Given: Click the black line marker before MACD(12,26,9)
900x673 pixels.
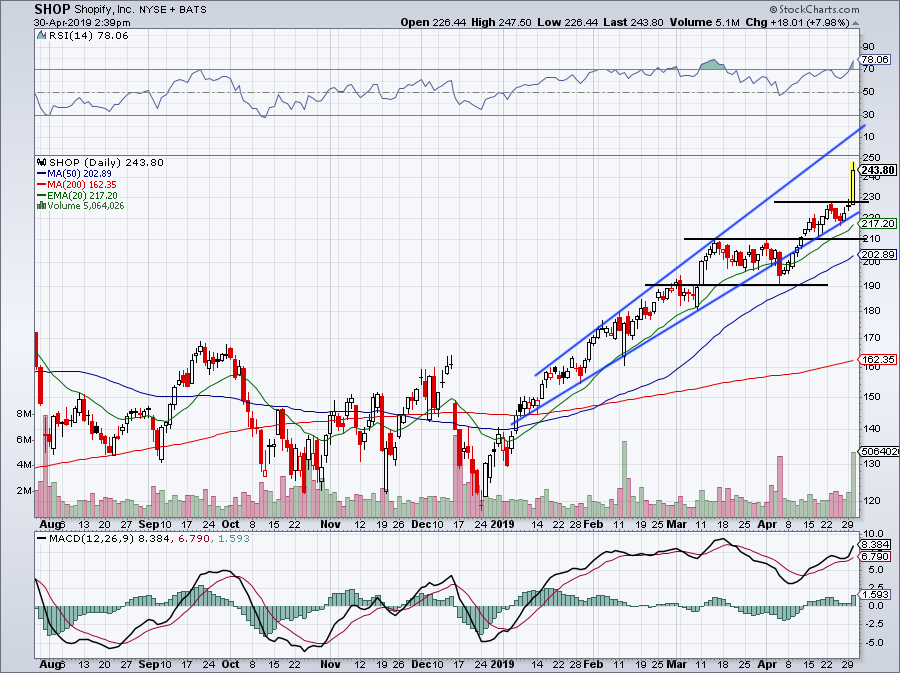Looking at the screenshot, I should coord(41,539).
